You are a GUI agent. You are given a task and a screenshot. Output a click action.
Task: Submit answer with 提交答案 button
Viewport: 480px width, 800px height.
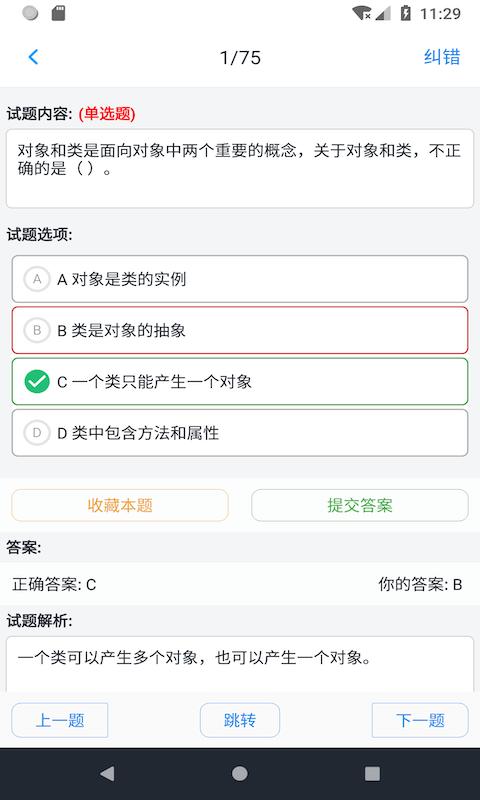pos(360,505)
